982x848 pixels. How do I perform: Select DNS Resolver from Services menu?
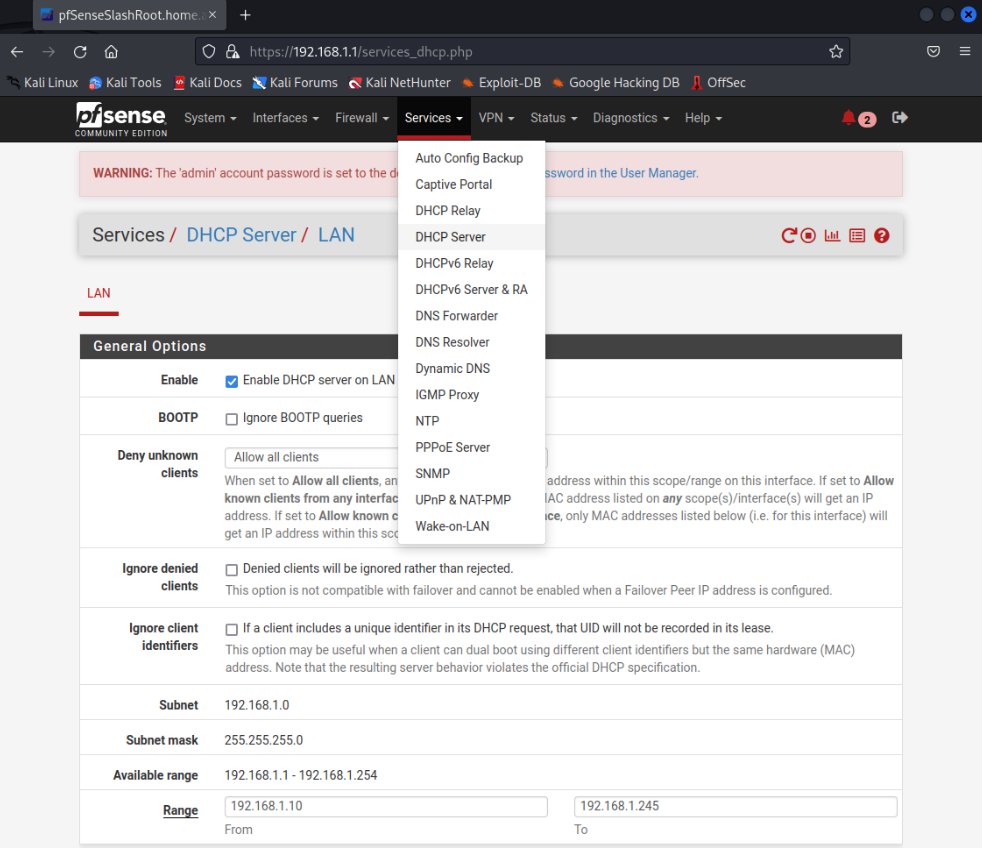coord(452,342)
